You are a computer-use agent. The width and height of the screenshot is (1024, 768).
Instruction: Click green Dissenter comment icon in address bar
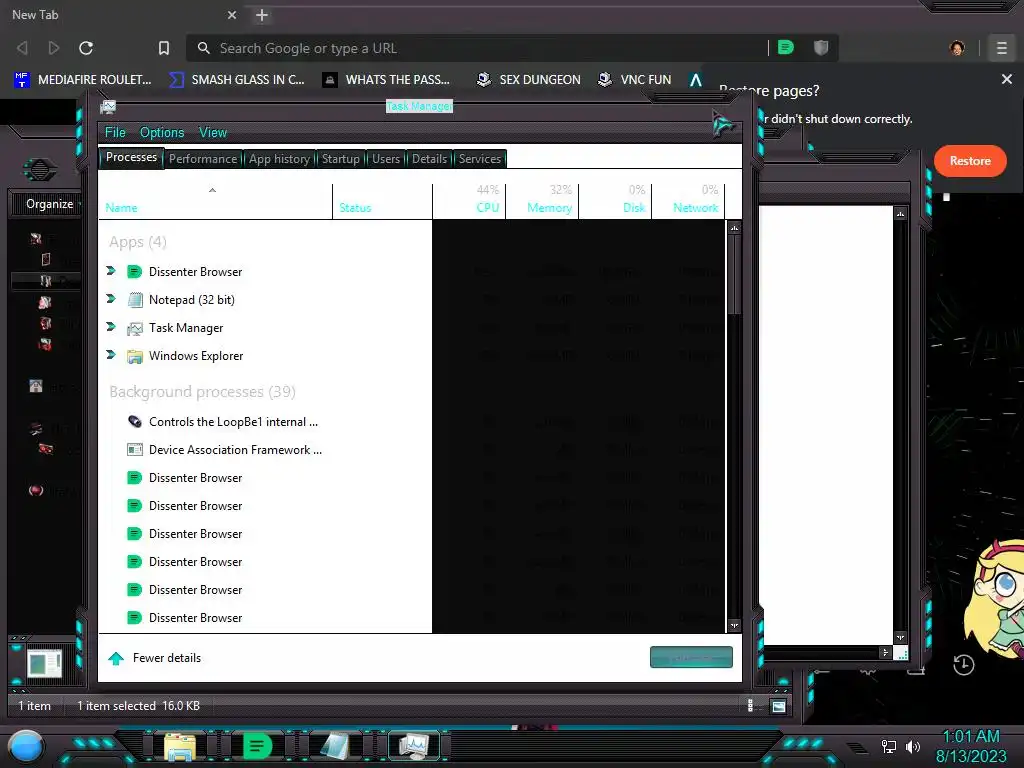[786, 48]
